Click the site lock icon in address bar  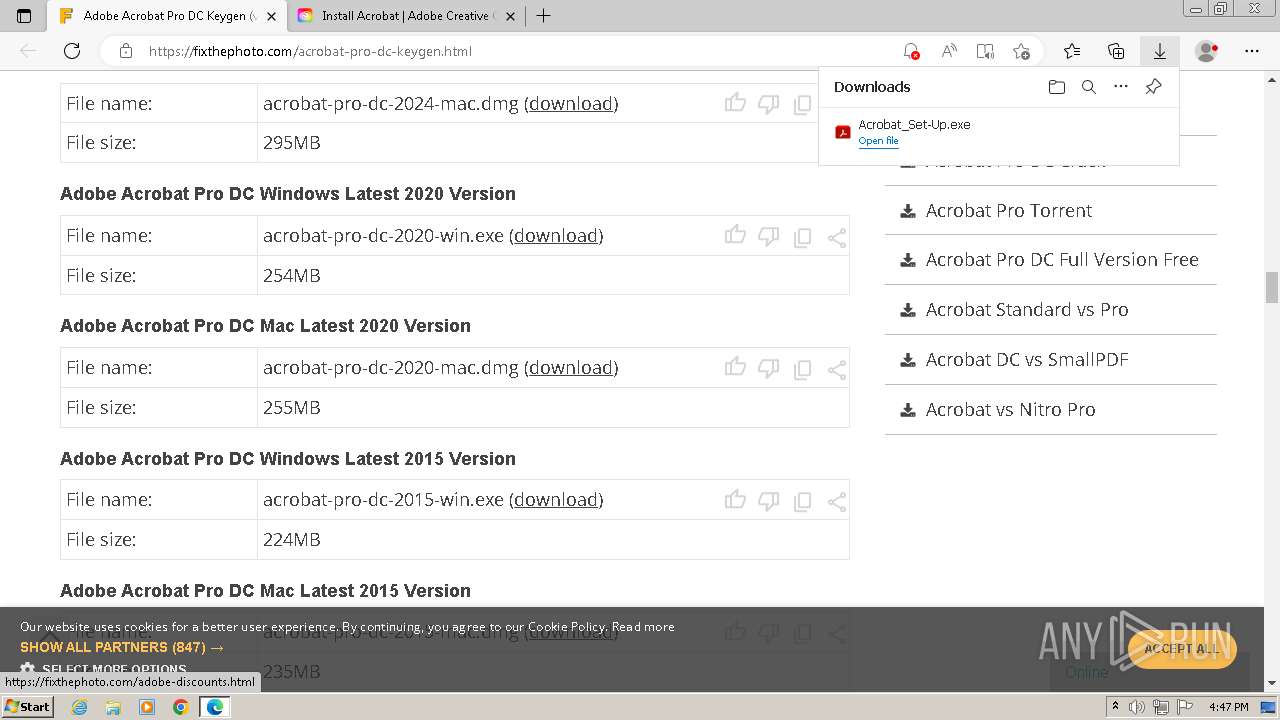point(126,51)
